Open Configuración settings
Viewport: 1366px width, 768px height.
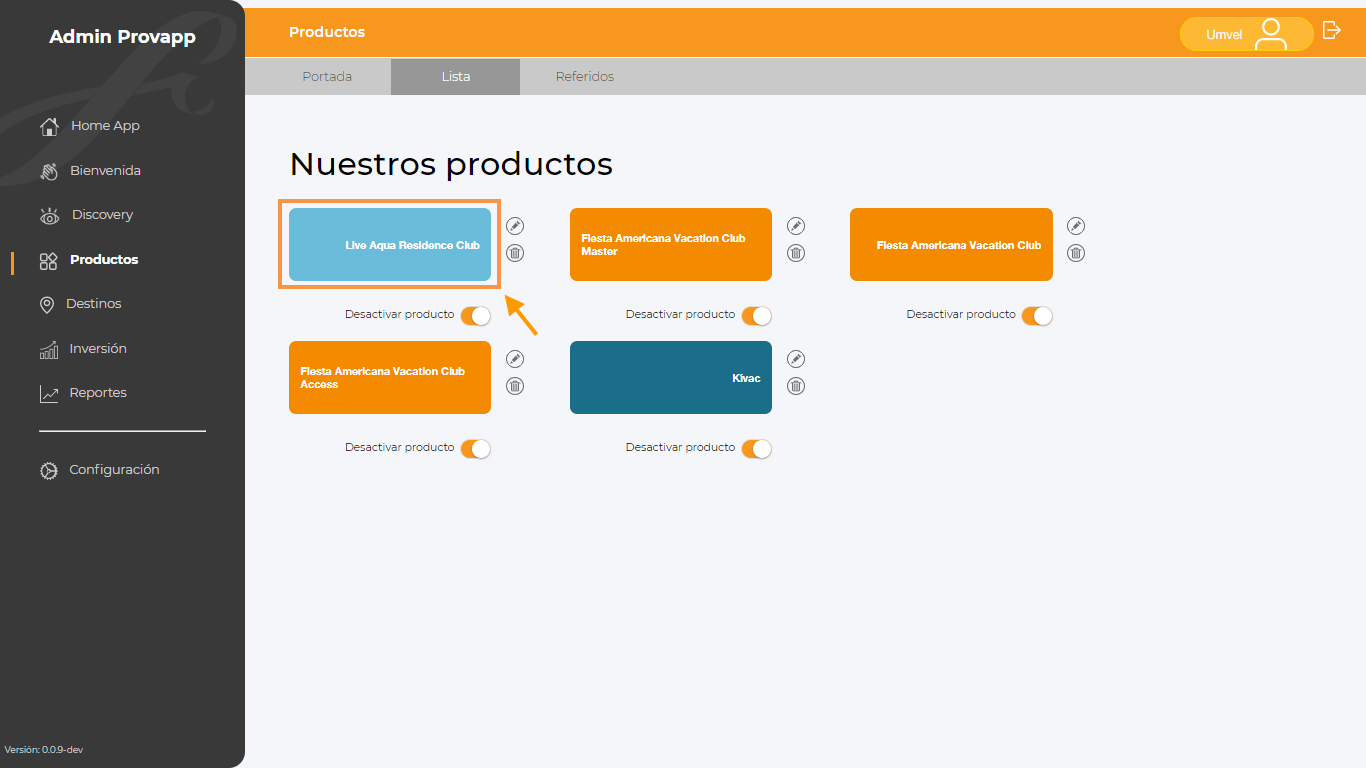click(114, 470)
